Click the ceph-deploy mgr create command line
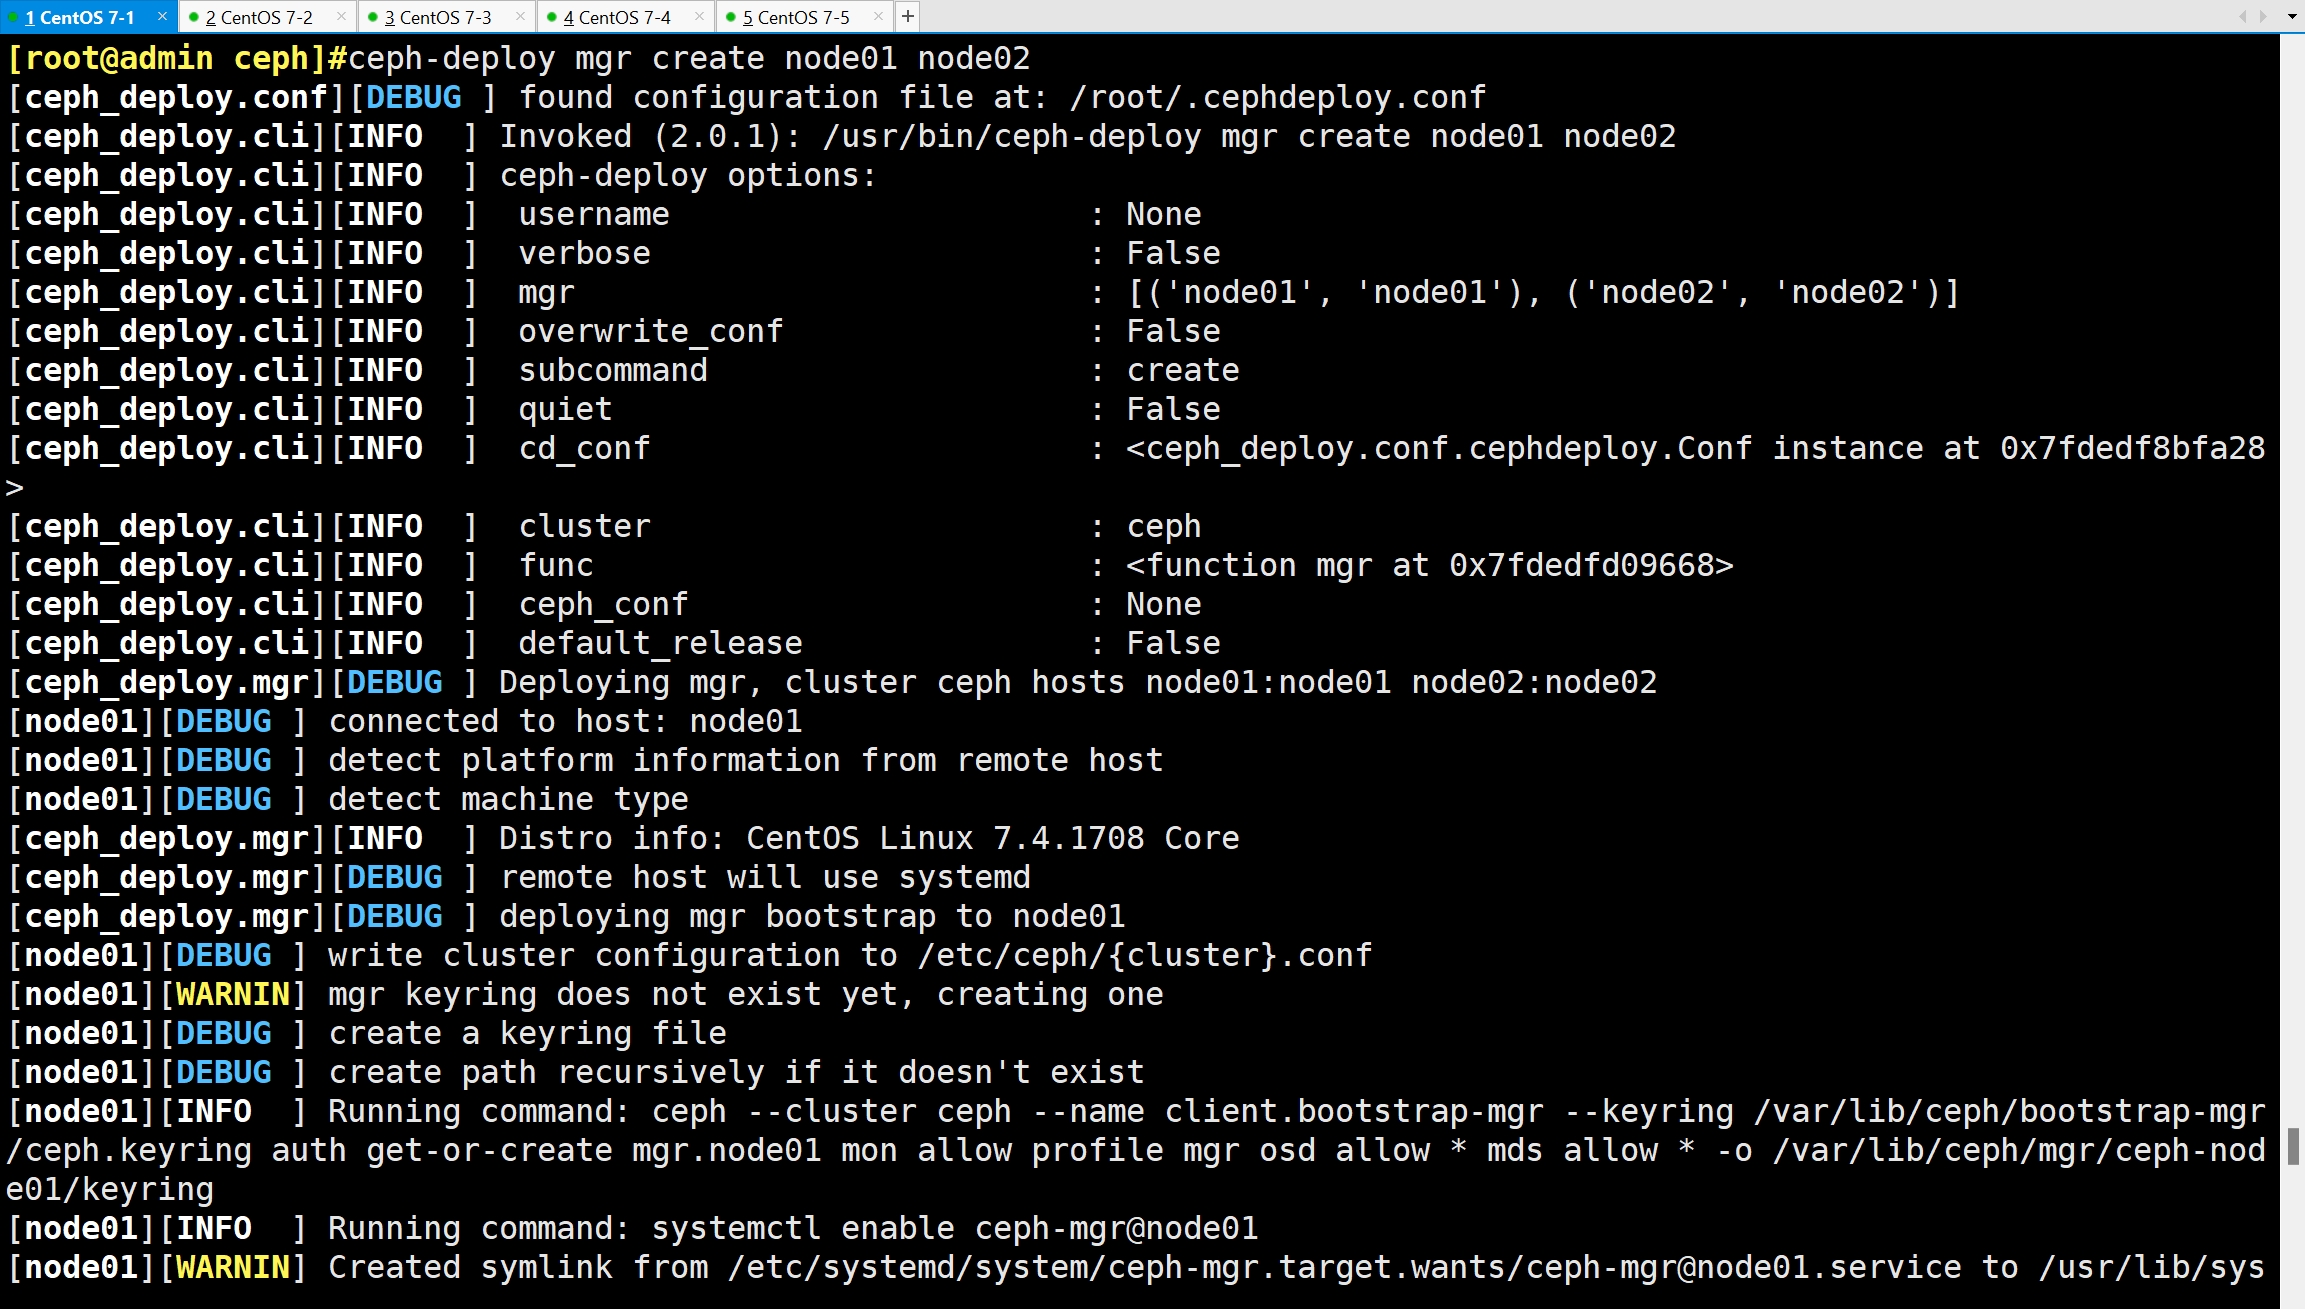Screen dimensions: 2305x1309 click(688, 58)
